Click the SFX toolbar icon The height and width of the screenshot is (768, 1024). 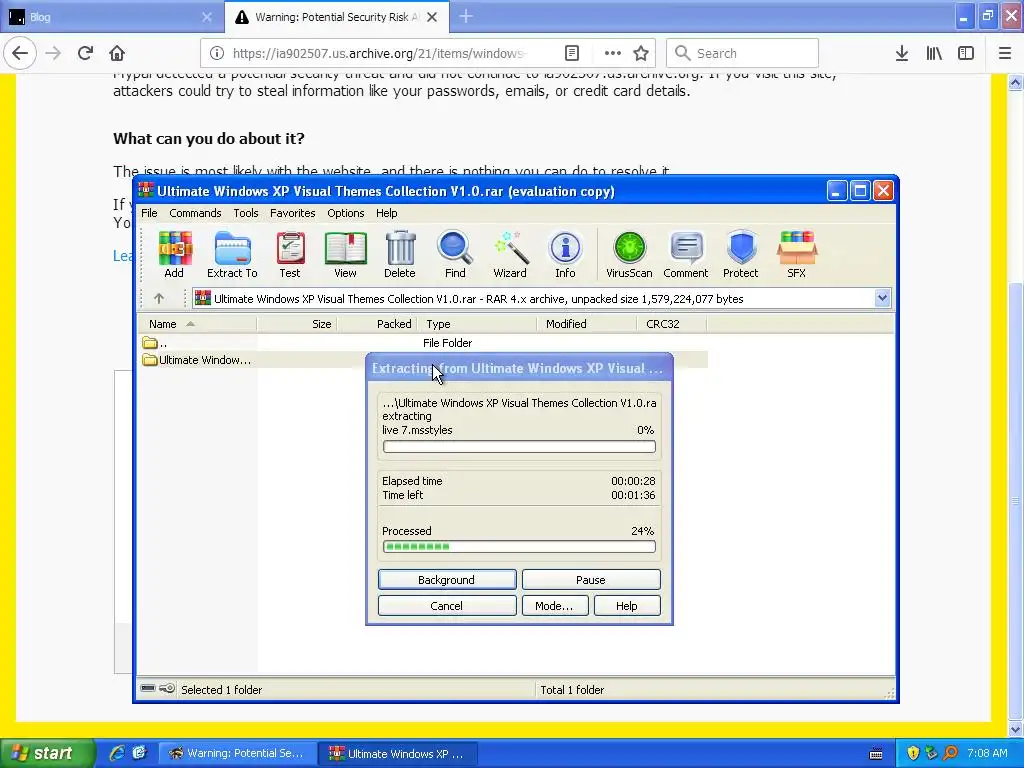(x=797, y=255)
